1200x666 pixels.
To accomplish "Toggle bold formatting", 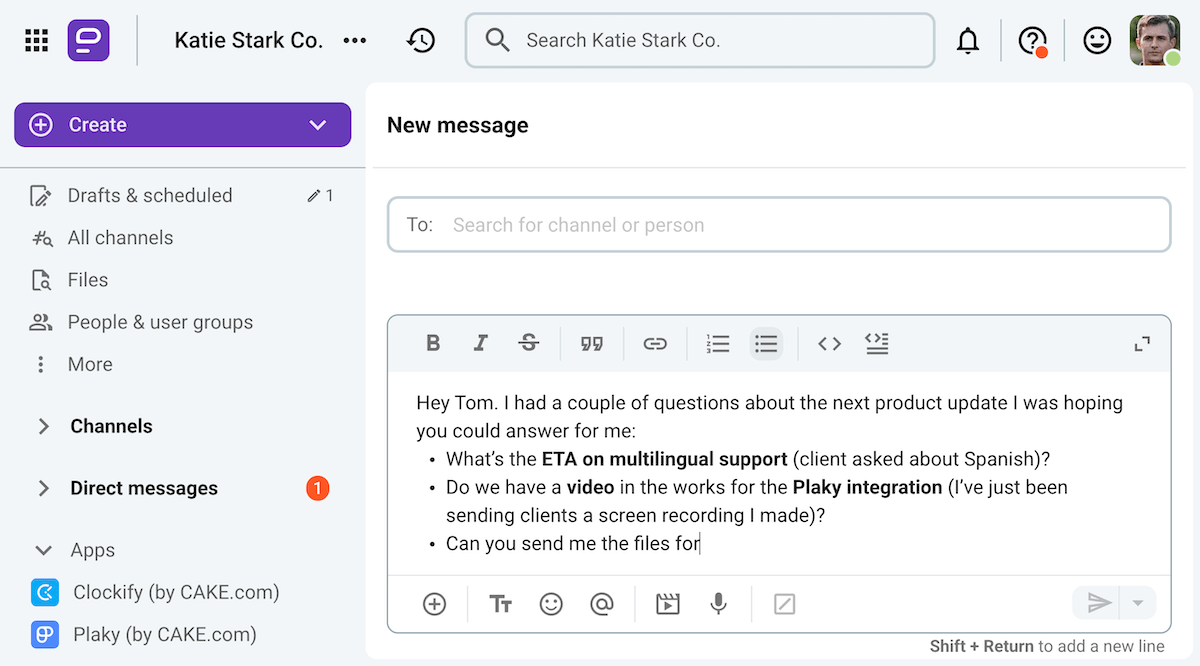I will (x=433, y=343).
